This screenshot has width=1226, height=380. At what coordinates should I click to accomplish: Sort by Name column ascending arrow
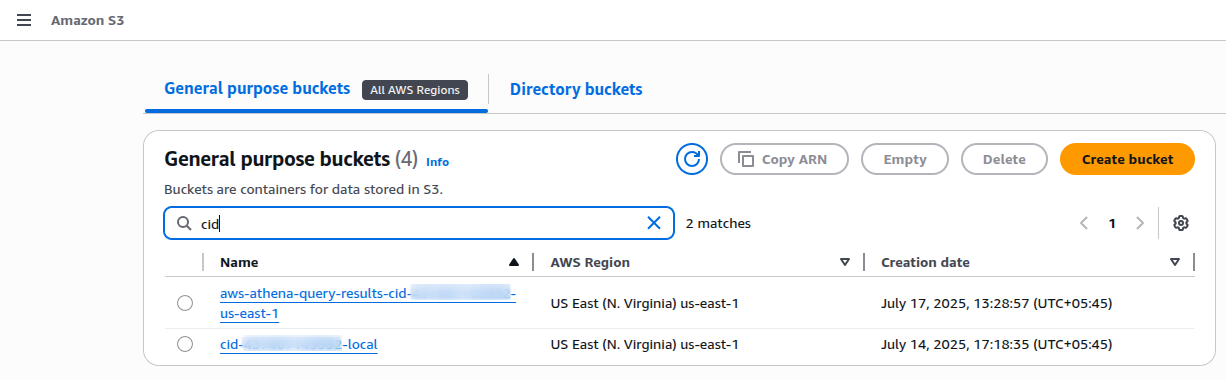tap(514, 262)
